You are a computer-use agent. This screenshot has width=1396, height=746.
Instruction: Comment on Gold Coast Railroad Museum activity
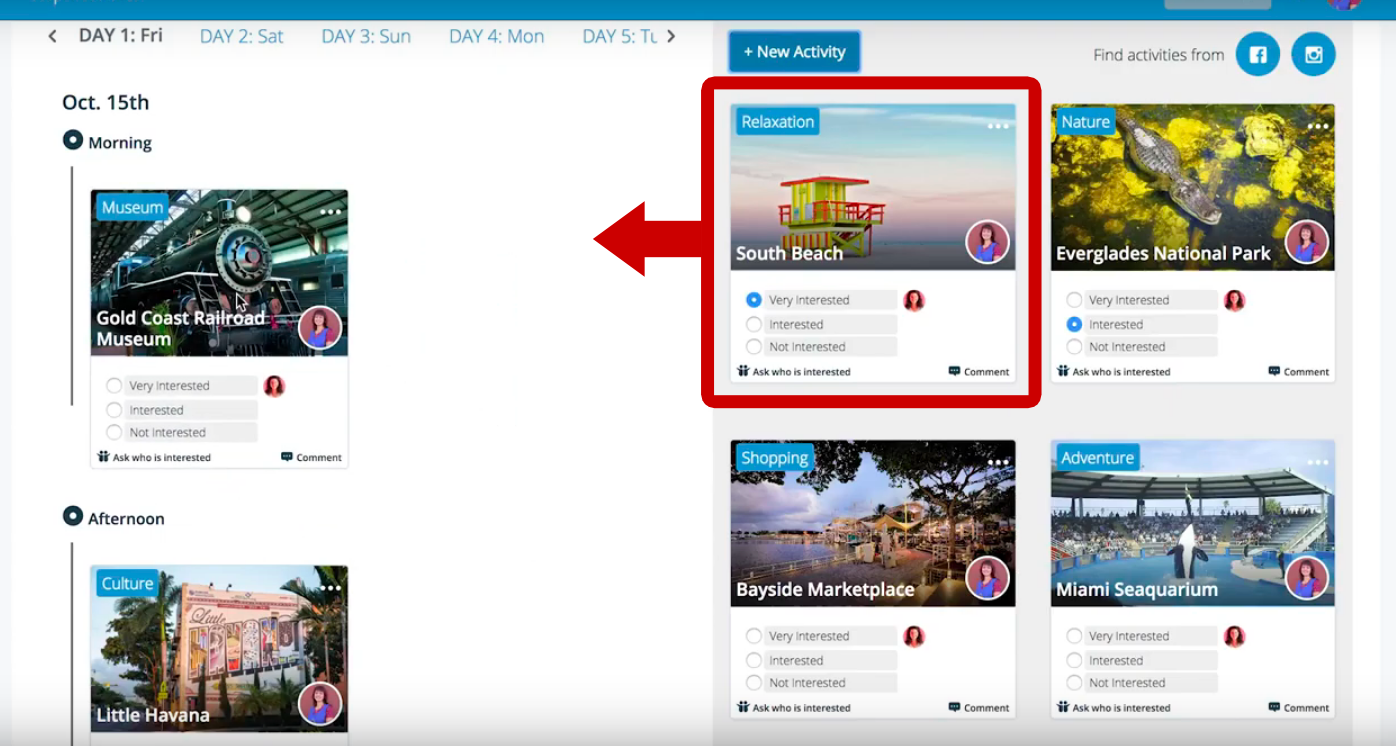tap(312, 458)
